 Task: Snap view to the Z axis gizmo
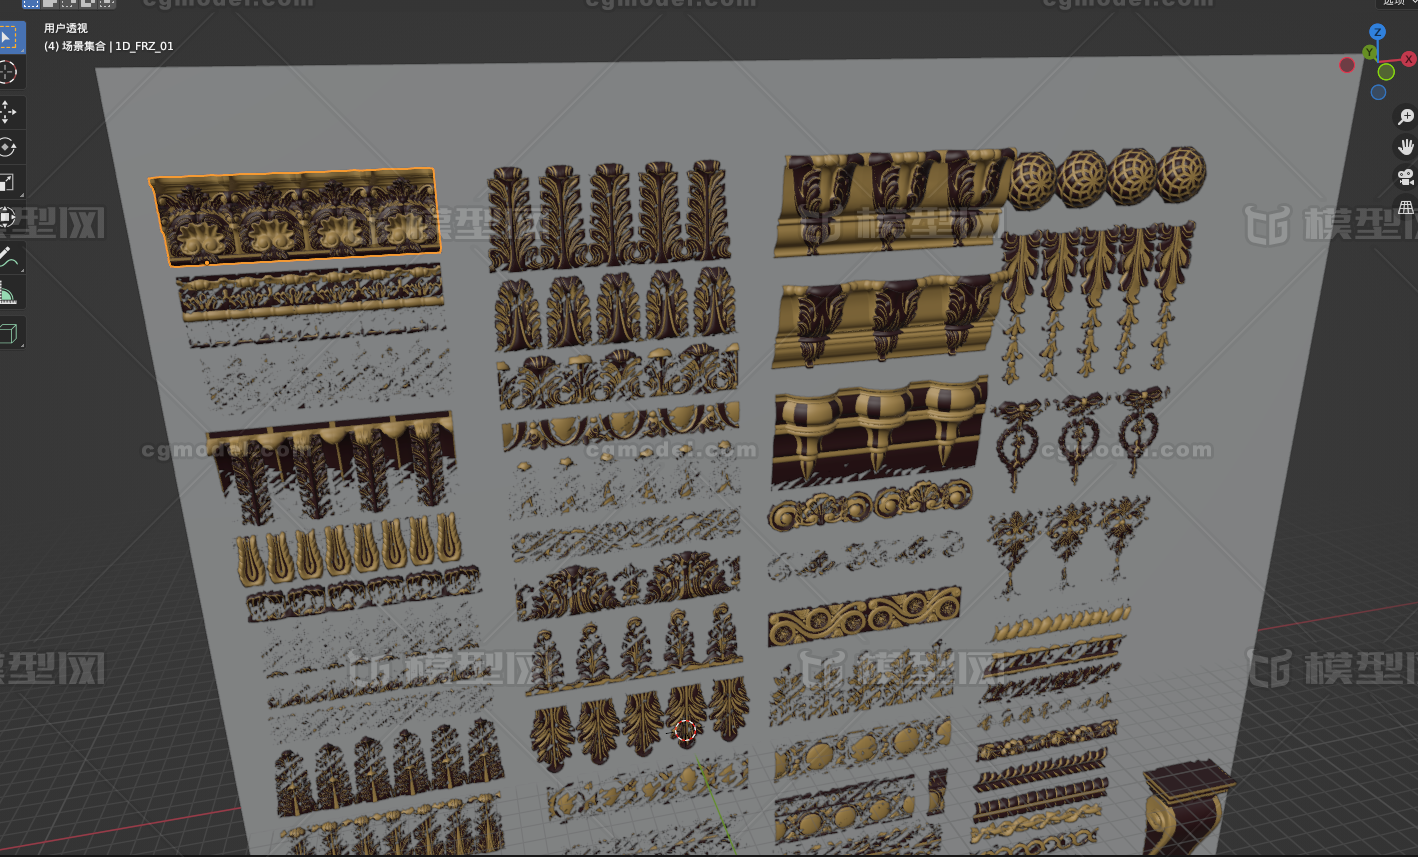[1377, 32]
